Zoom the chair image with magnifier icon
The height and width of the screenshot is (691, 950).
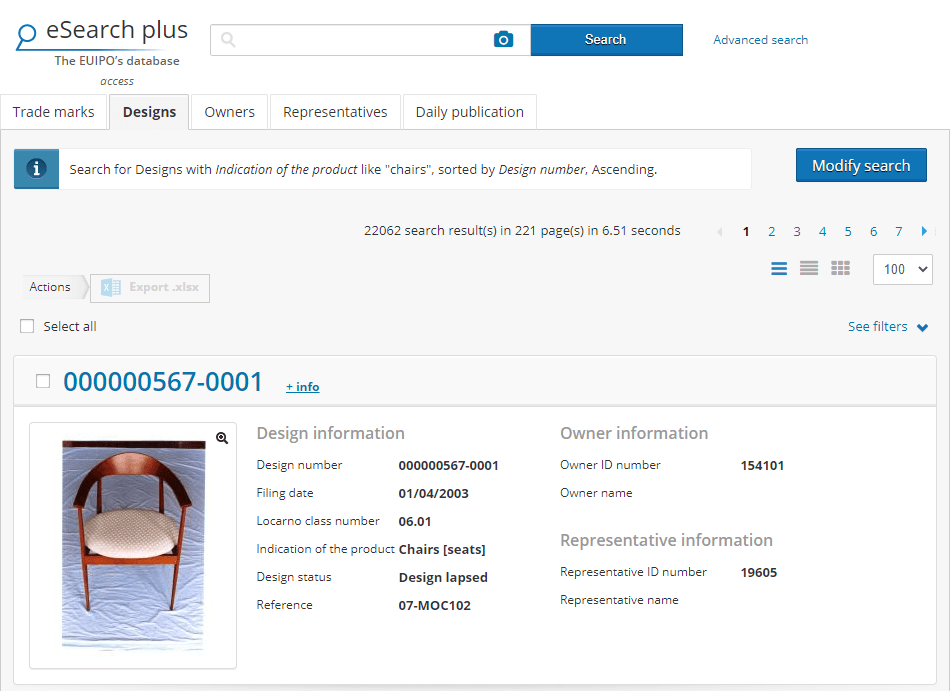[222, 438]
